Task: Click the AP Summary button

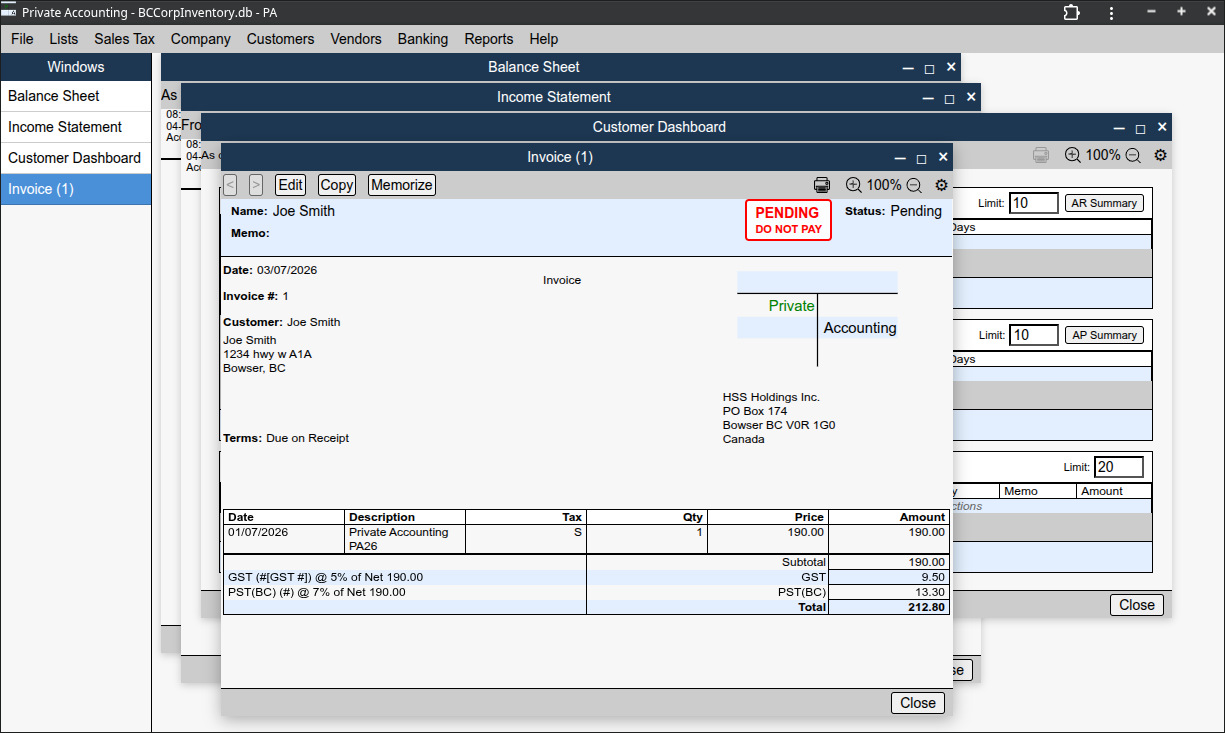Action: point(1104,335)
